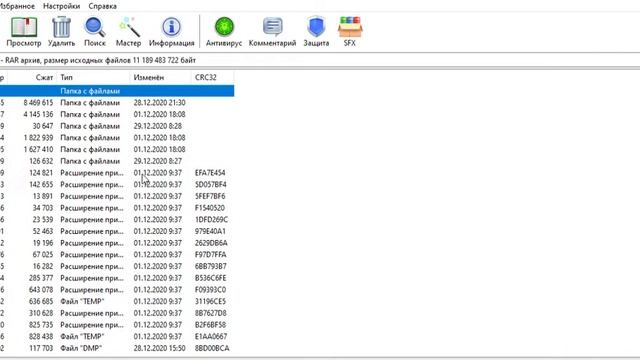Sort by Тип column header
Image resolution: width=640 pixels, height=360 pixels.
[93, 77]
